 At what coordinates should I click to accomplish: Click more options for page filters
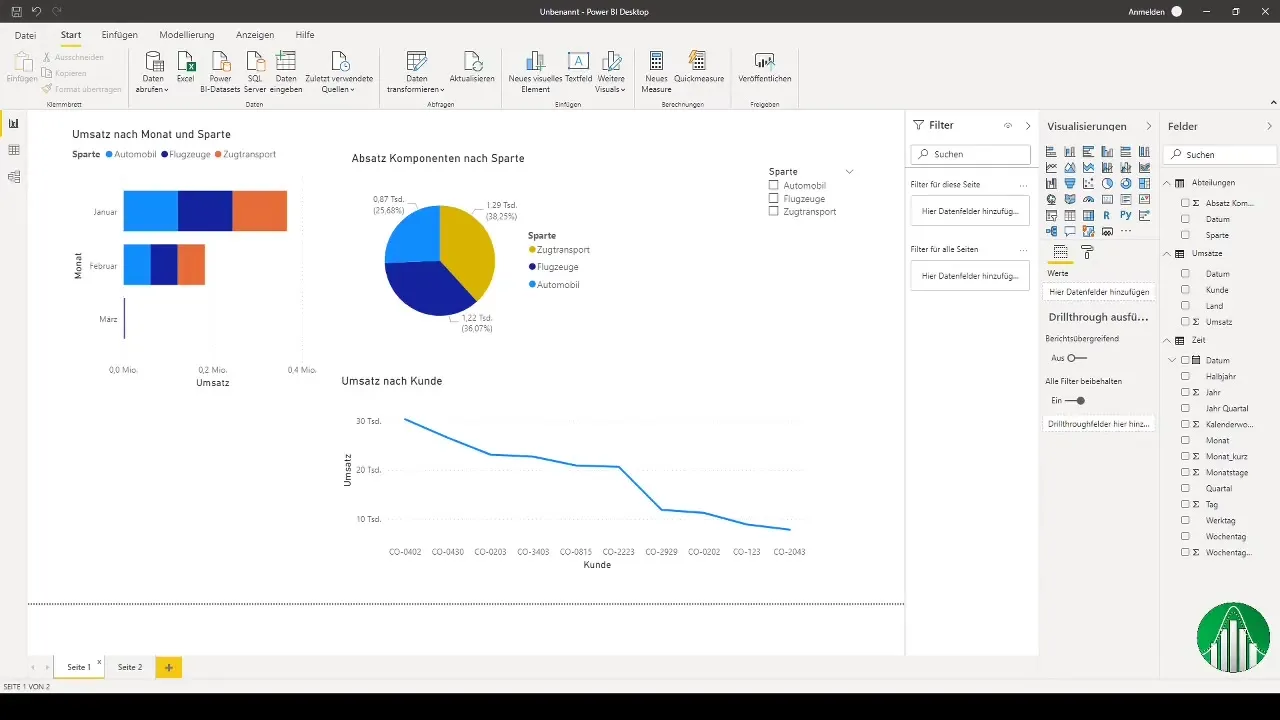point(1022,186)
